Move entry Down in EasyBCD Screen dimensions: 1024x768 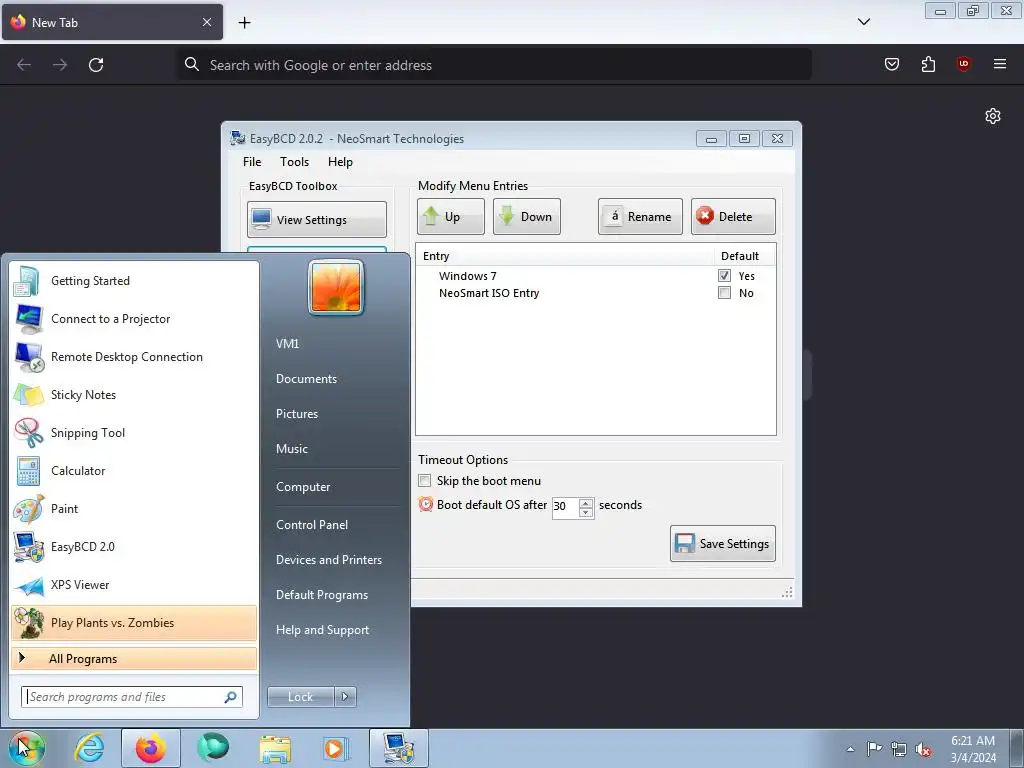click(526, 217)
